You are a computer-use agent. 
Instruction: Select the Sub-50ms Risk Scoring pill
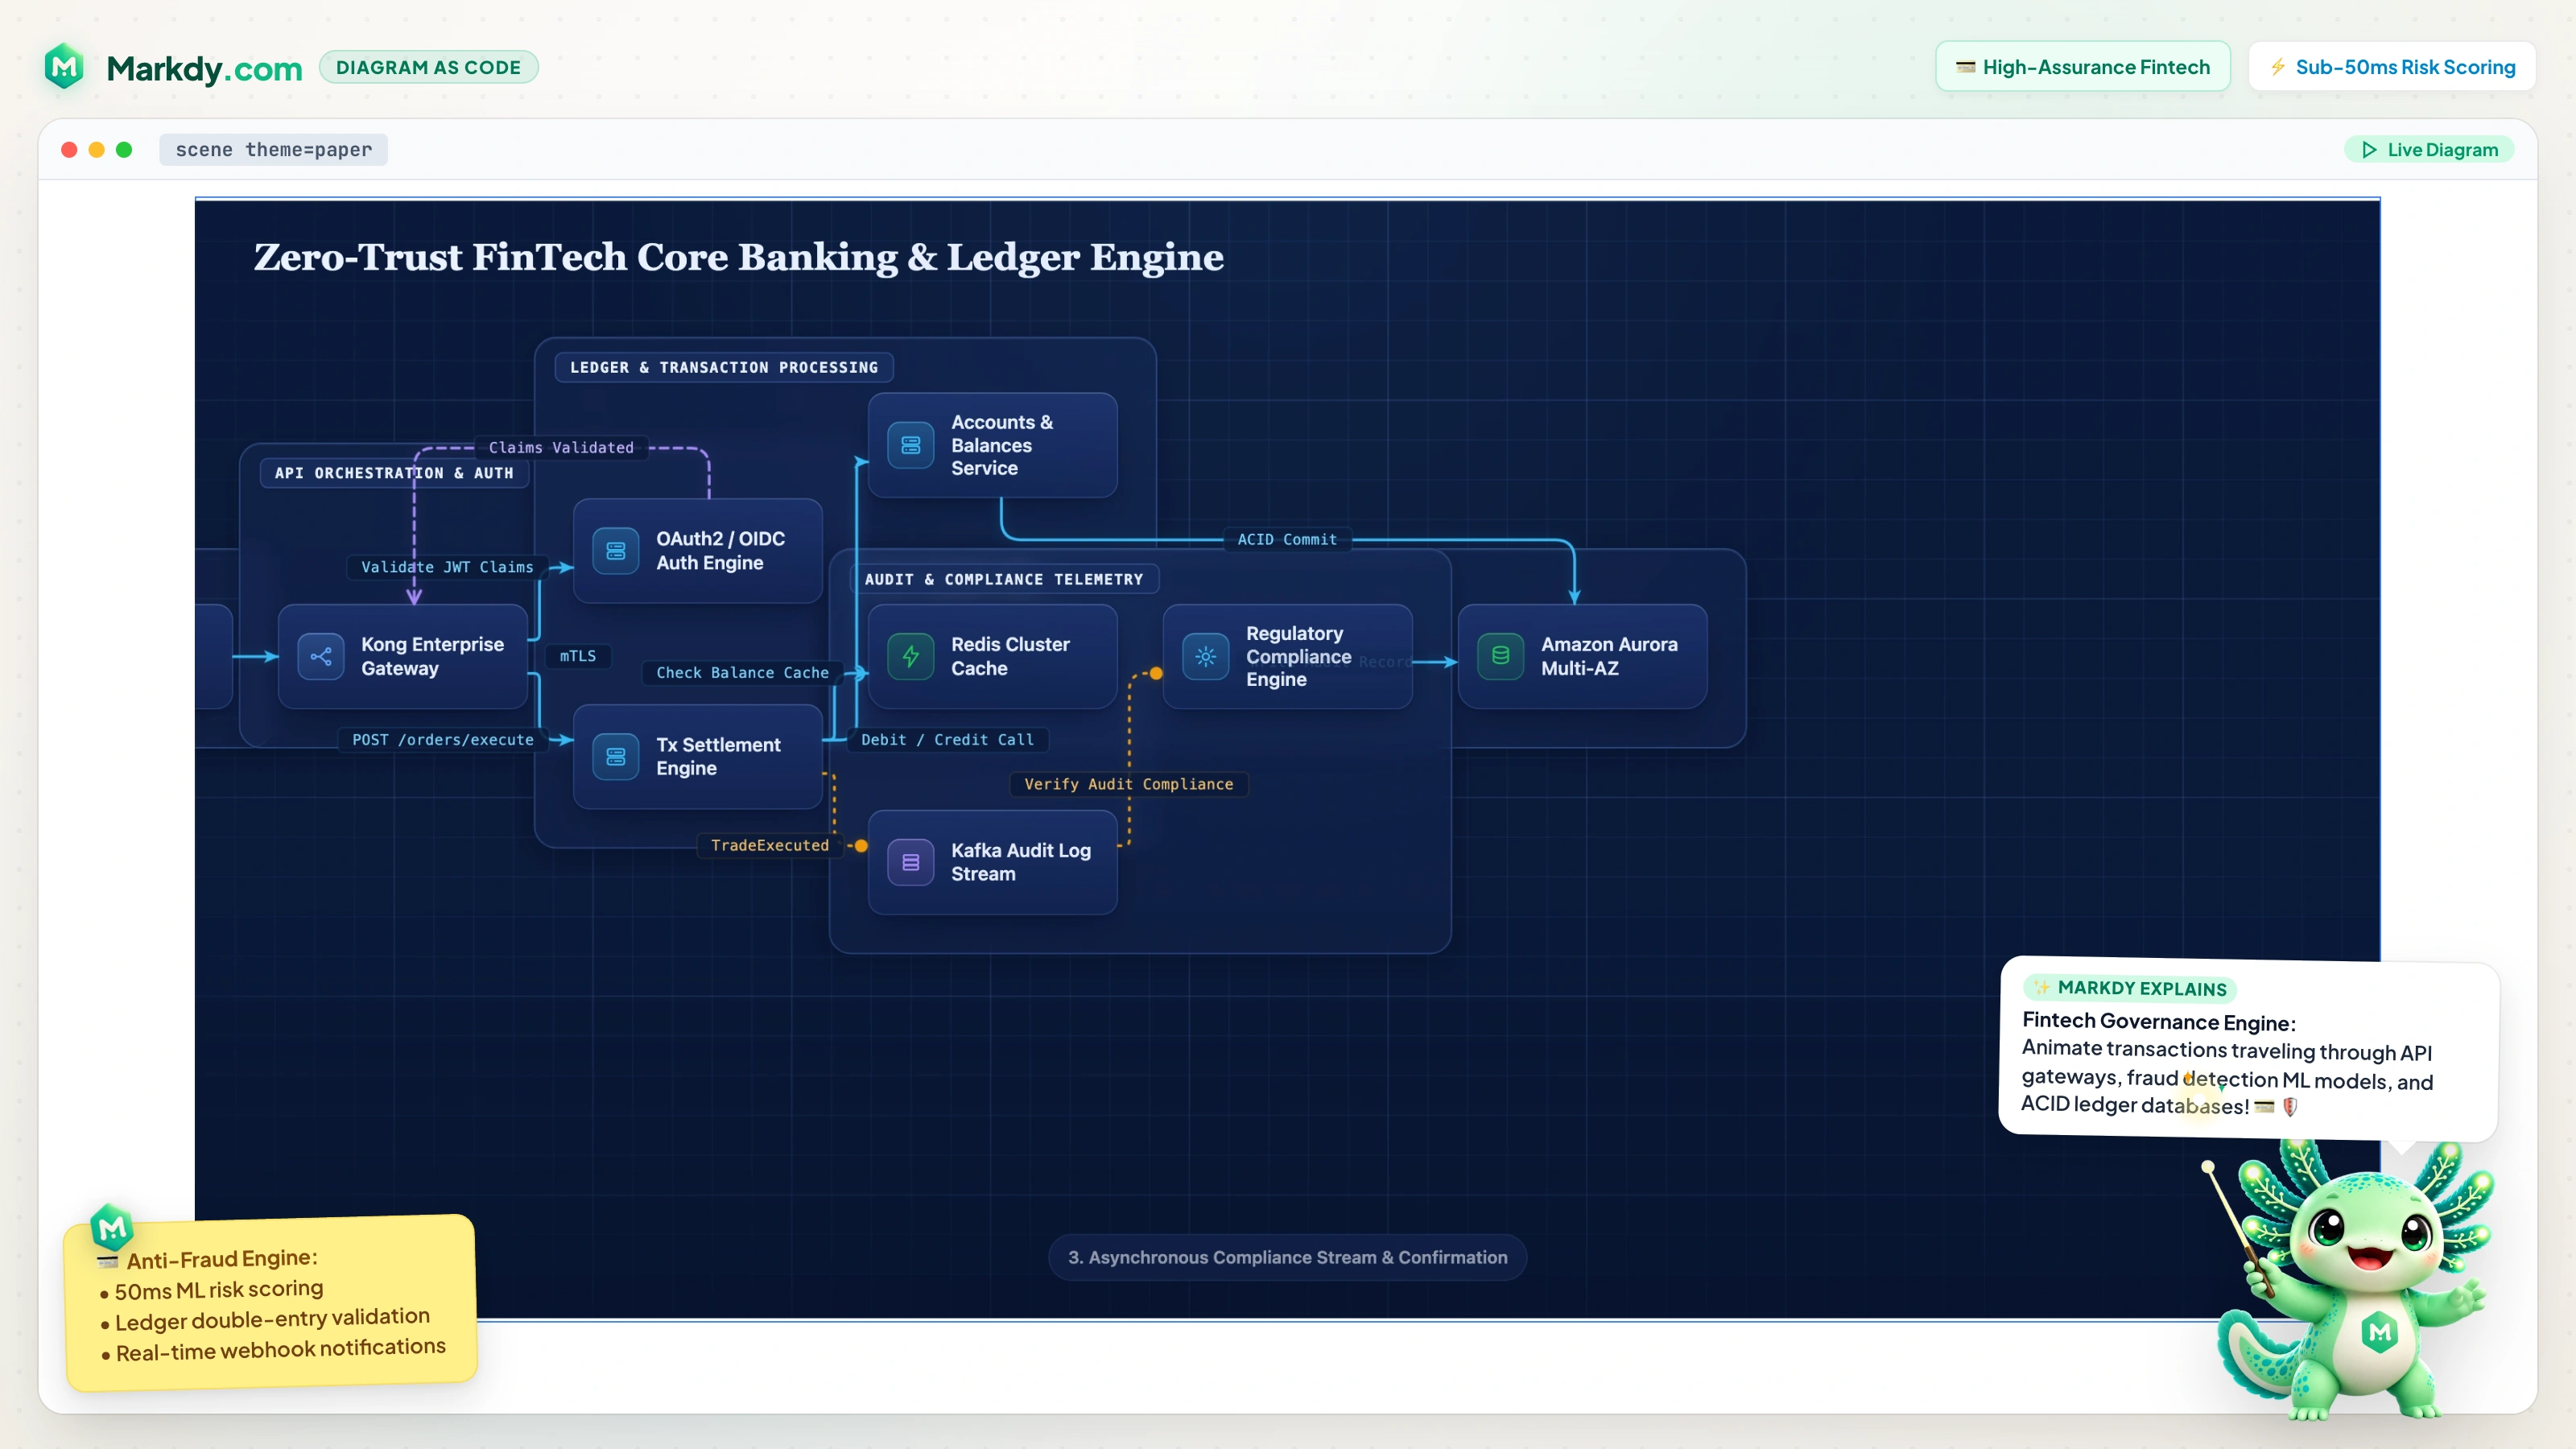coord(2391,66)
